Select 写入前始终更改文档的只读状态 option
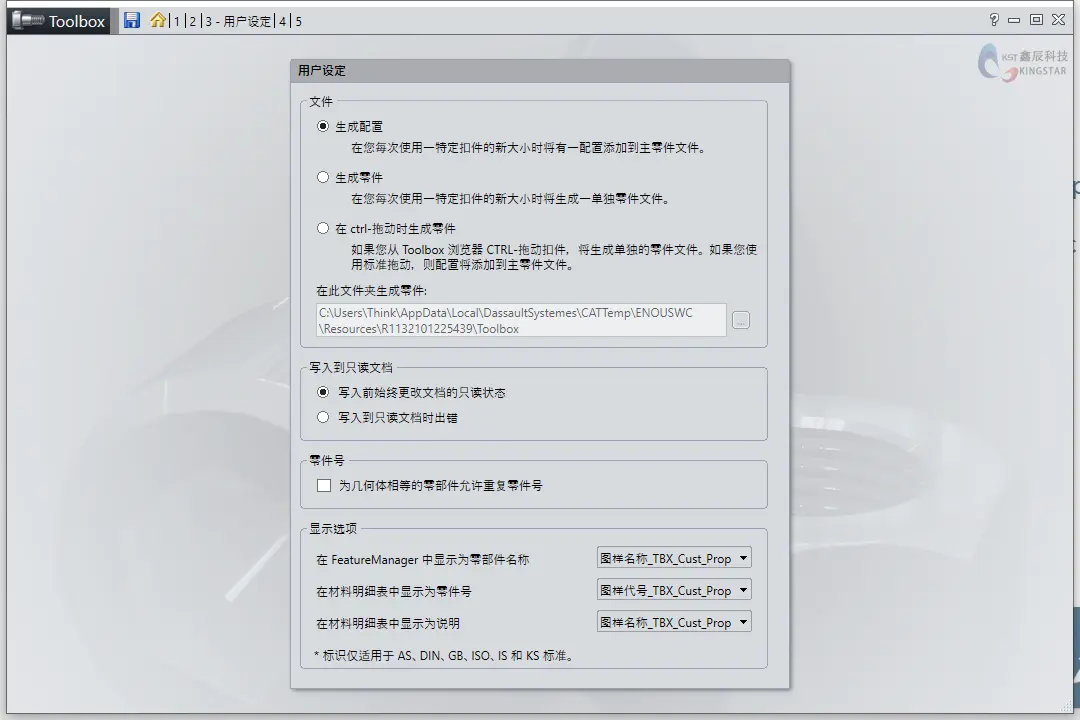Viewport: 1080px width, 720px height. pos(323,392)
